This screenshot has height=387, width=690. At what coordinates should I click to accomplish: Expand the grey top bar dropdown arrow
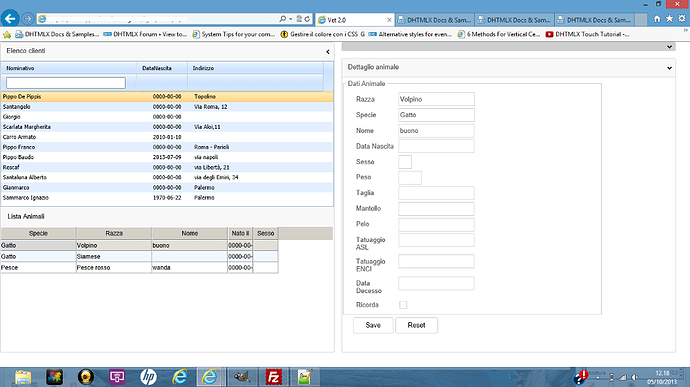tap(669, 47)
